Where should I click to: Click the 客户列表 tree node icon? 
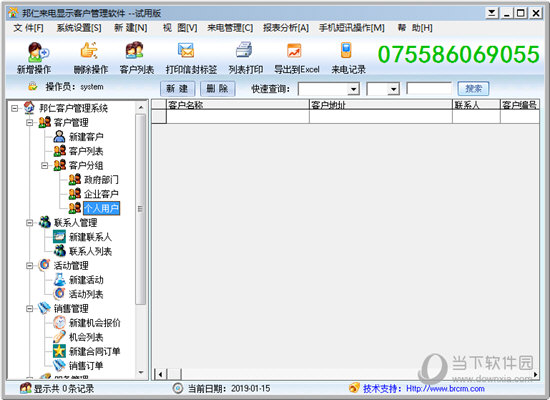point(59,151)
